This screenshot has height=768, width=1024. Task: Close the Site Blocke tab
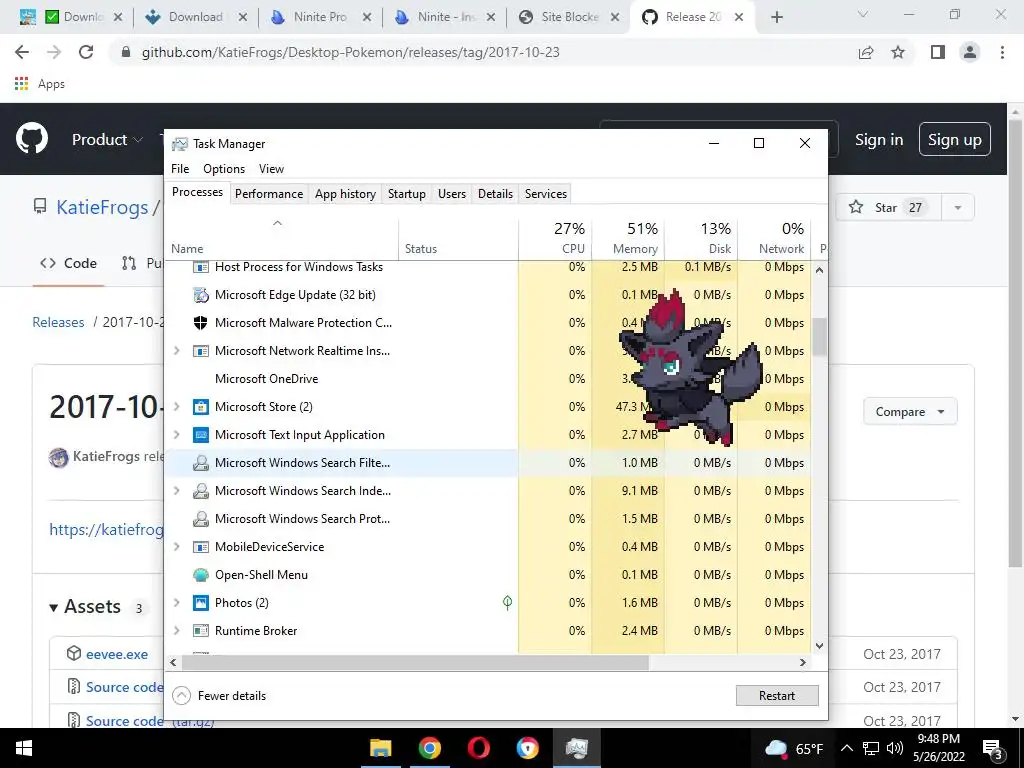(615, 18)
